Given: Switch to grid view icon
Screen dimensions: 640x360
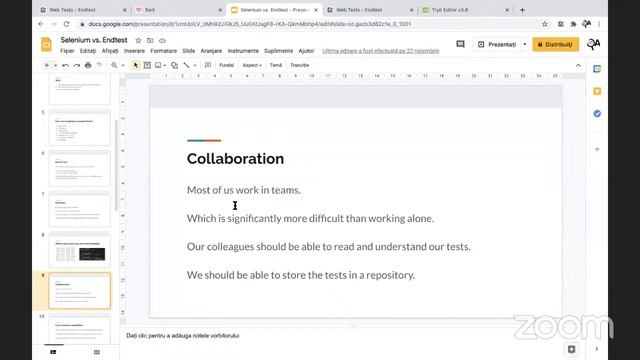Looking at the screenshot, I should 97,352.
